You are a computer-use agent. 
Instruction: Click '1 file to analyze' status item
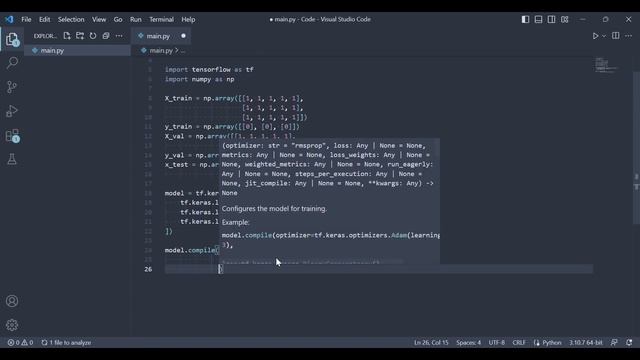click(x=66, y=342)
